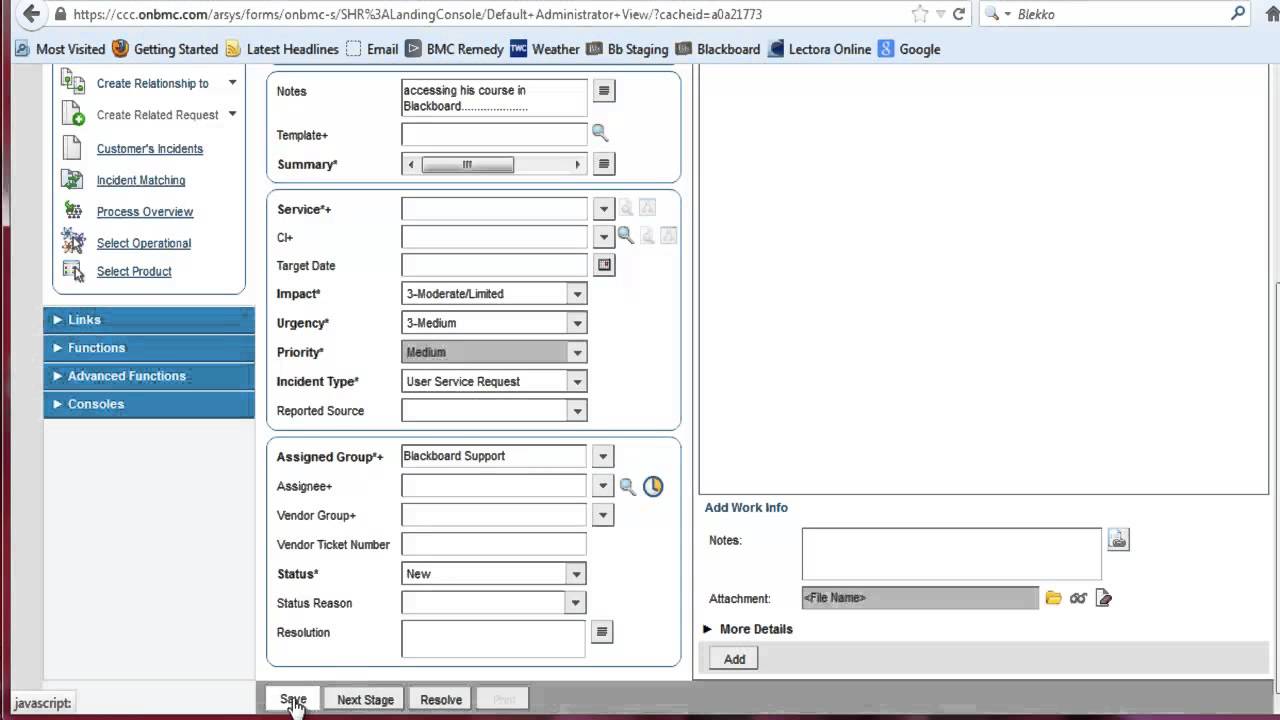
Task: Click the Create Relationship to icon
Action: tap(72, 82)
